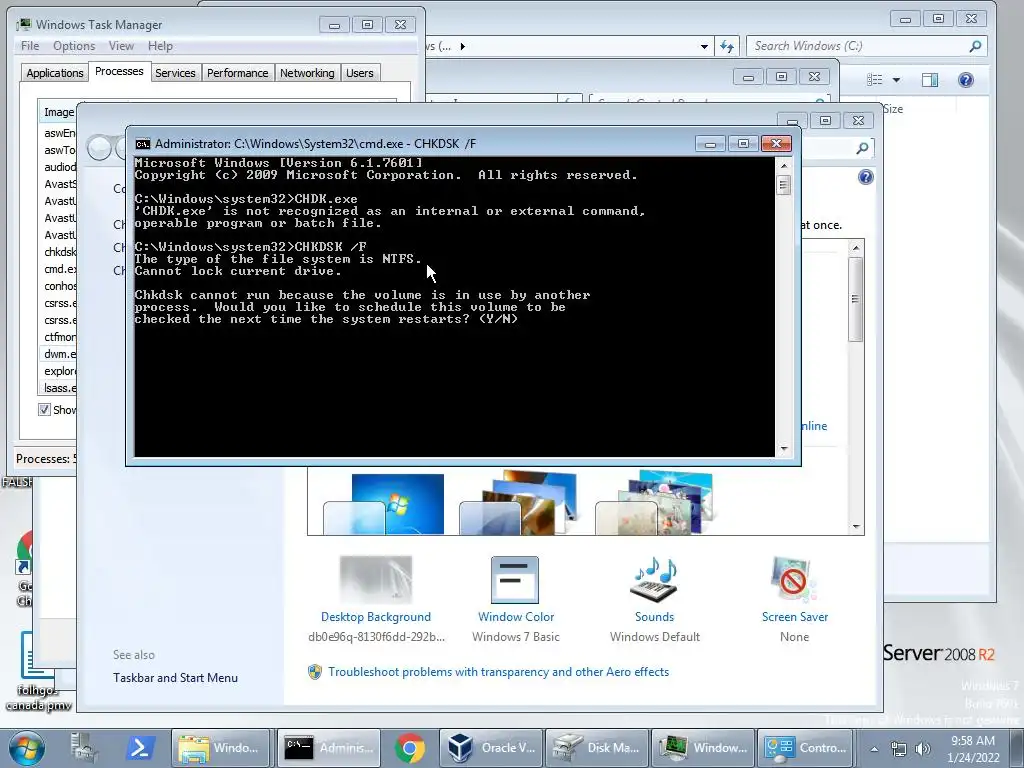Open the Desktop Background link
1024x768 pixels.
(x=376, y=616)
